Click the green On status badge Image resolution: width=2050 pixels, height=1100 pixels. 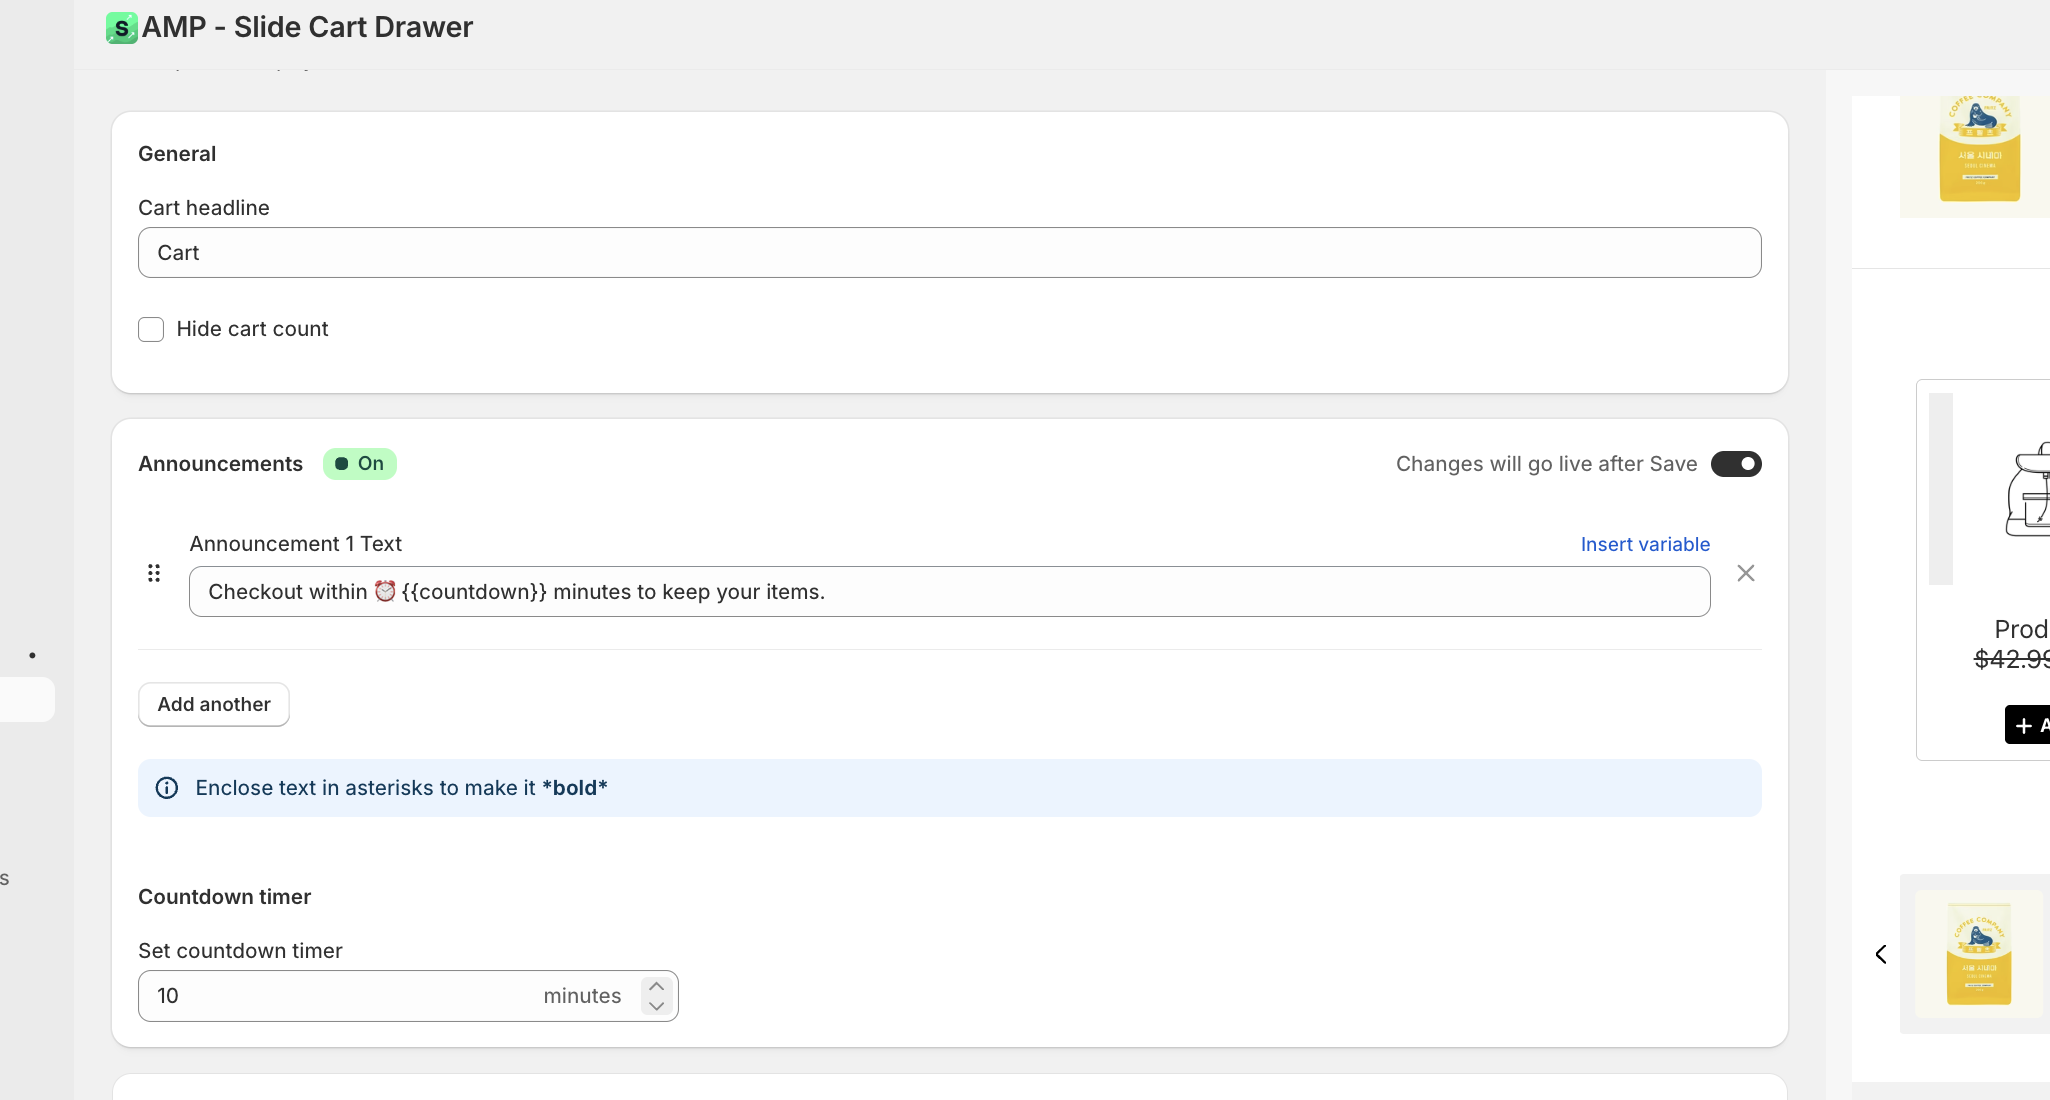coord(359,464)
